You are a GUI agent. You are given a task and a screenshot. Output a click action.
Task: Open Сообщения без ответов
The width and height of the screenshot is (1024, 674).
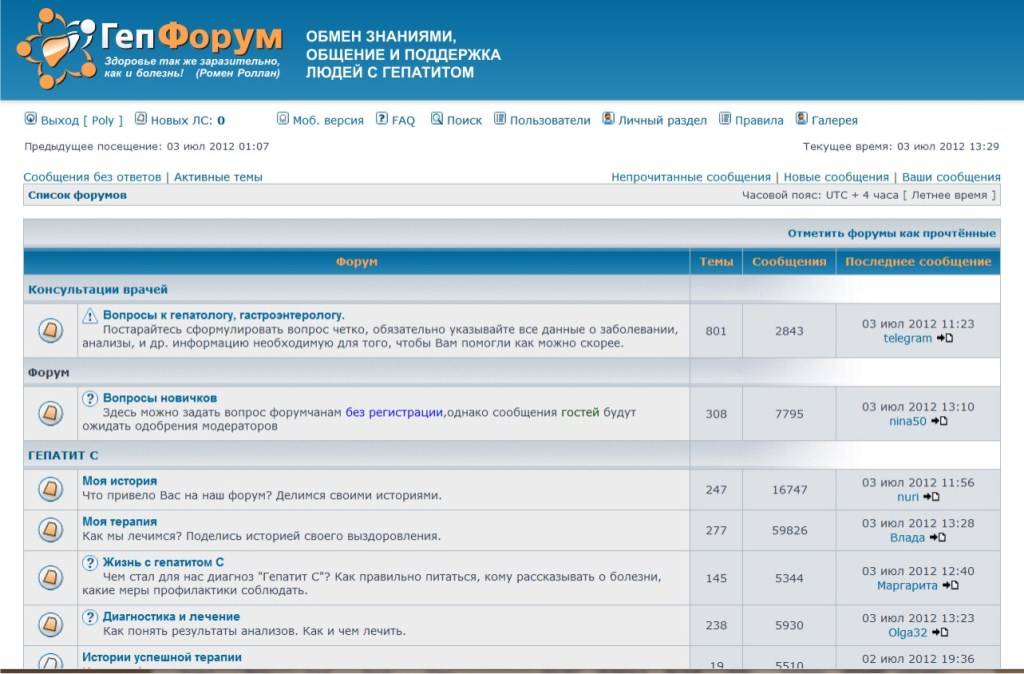click(92, 177)
